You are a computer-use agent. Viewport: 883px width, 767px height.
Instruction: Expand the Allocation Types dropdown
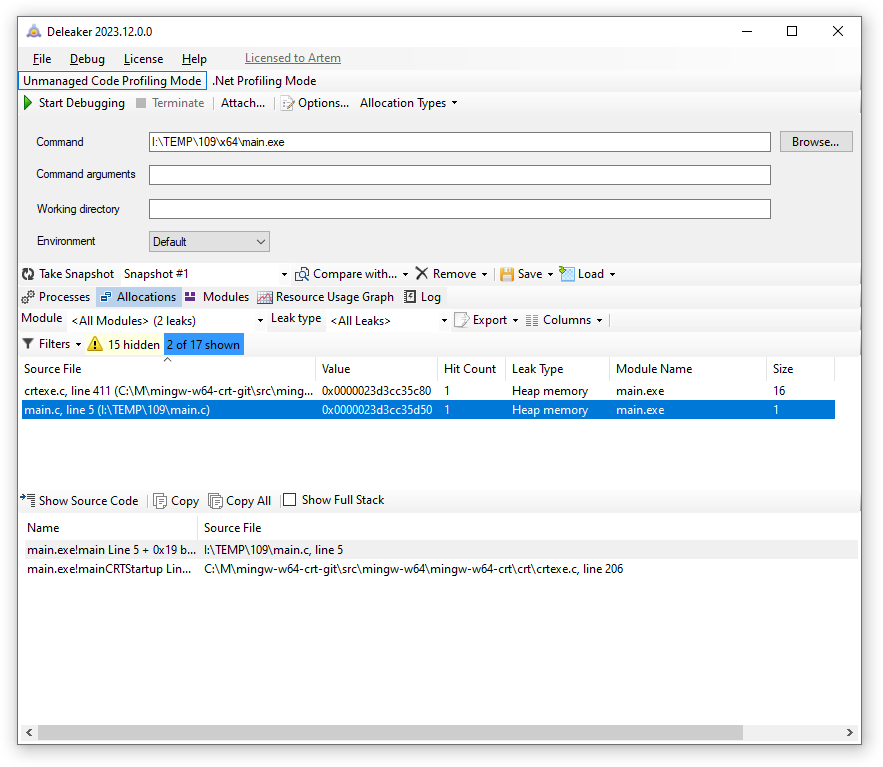click(x=407, y=102)
